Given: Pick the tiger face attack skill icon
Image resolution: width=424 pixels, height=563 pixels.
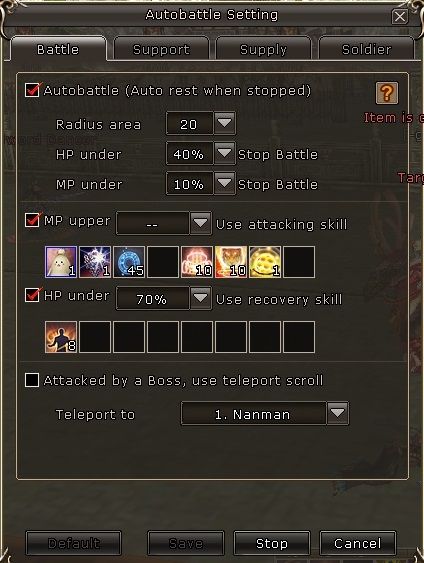Looking at the screenshot, I should [x=231, y=262].
